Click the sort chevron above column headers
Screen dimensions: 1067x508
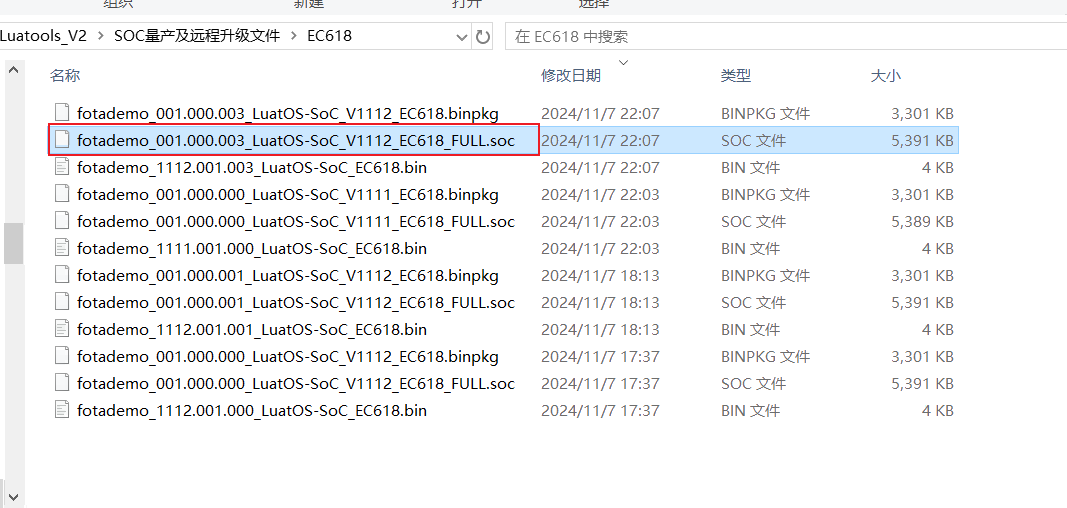(623, 63)
